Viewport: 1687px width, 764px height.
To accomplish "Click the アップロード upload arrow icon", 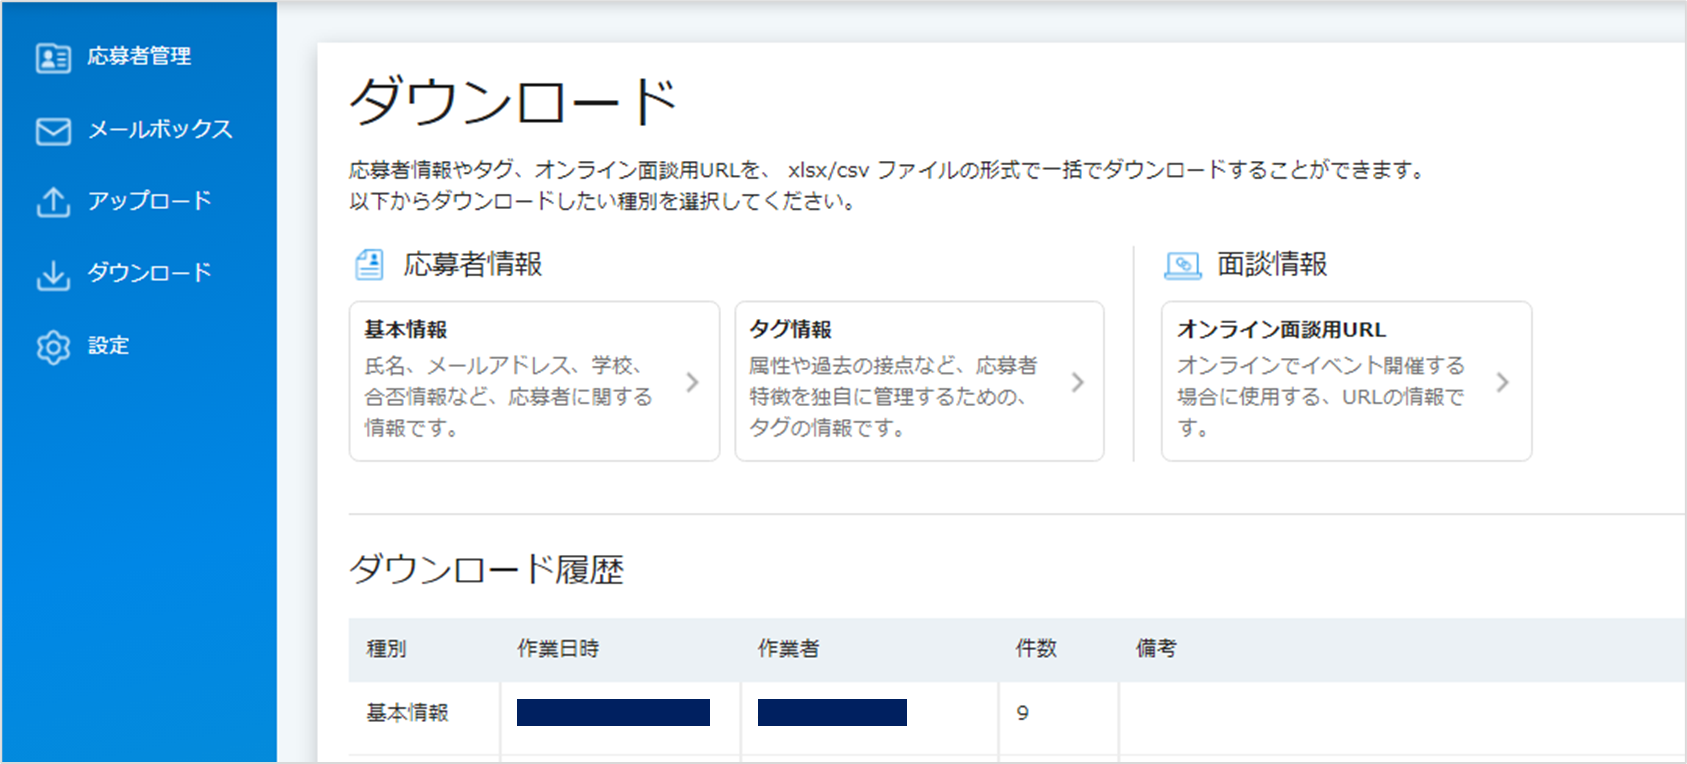I will coord(53,202).
